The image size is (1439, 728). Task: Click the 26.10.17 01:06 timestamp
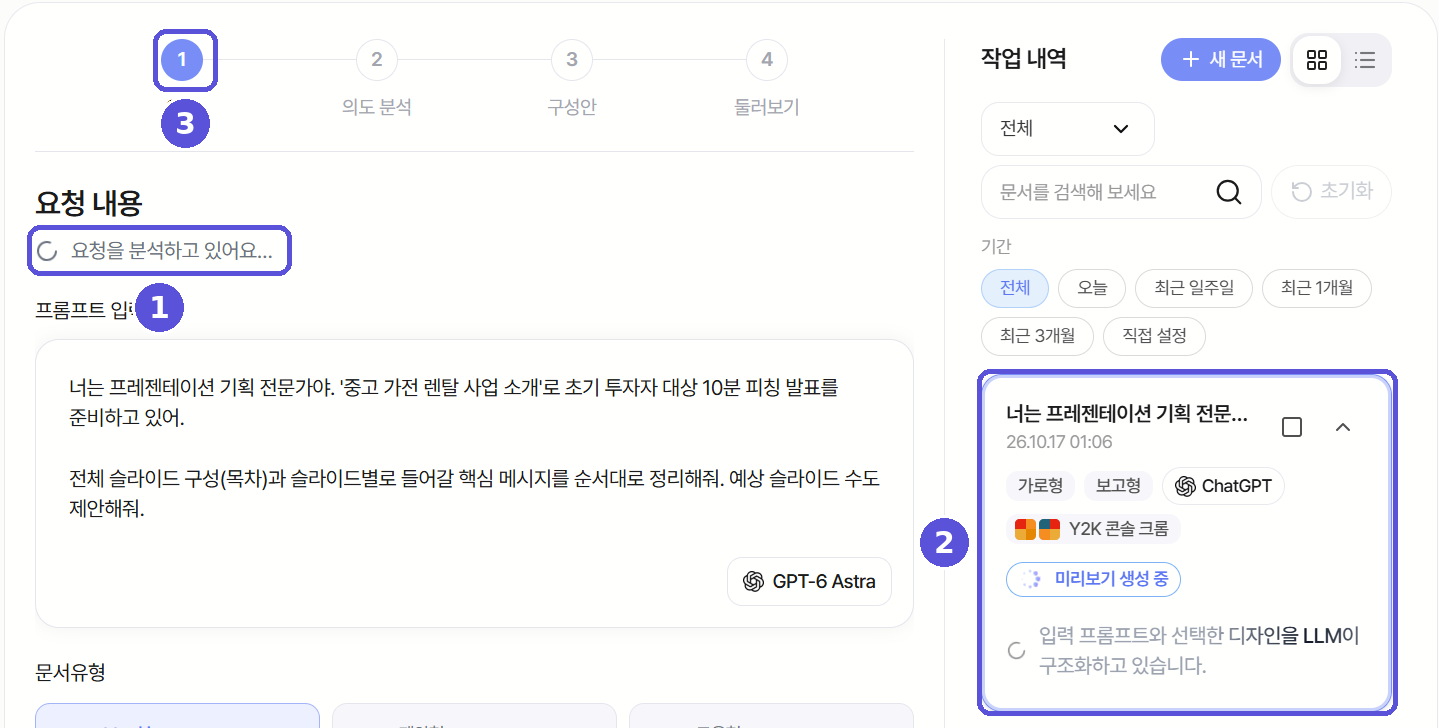click(x=1059, y=442)
